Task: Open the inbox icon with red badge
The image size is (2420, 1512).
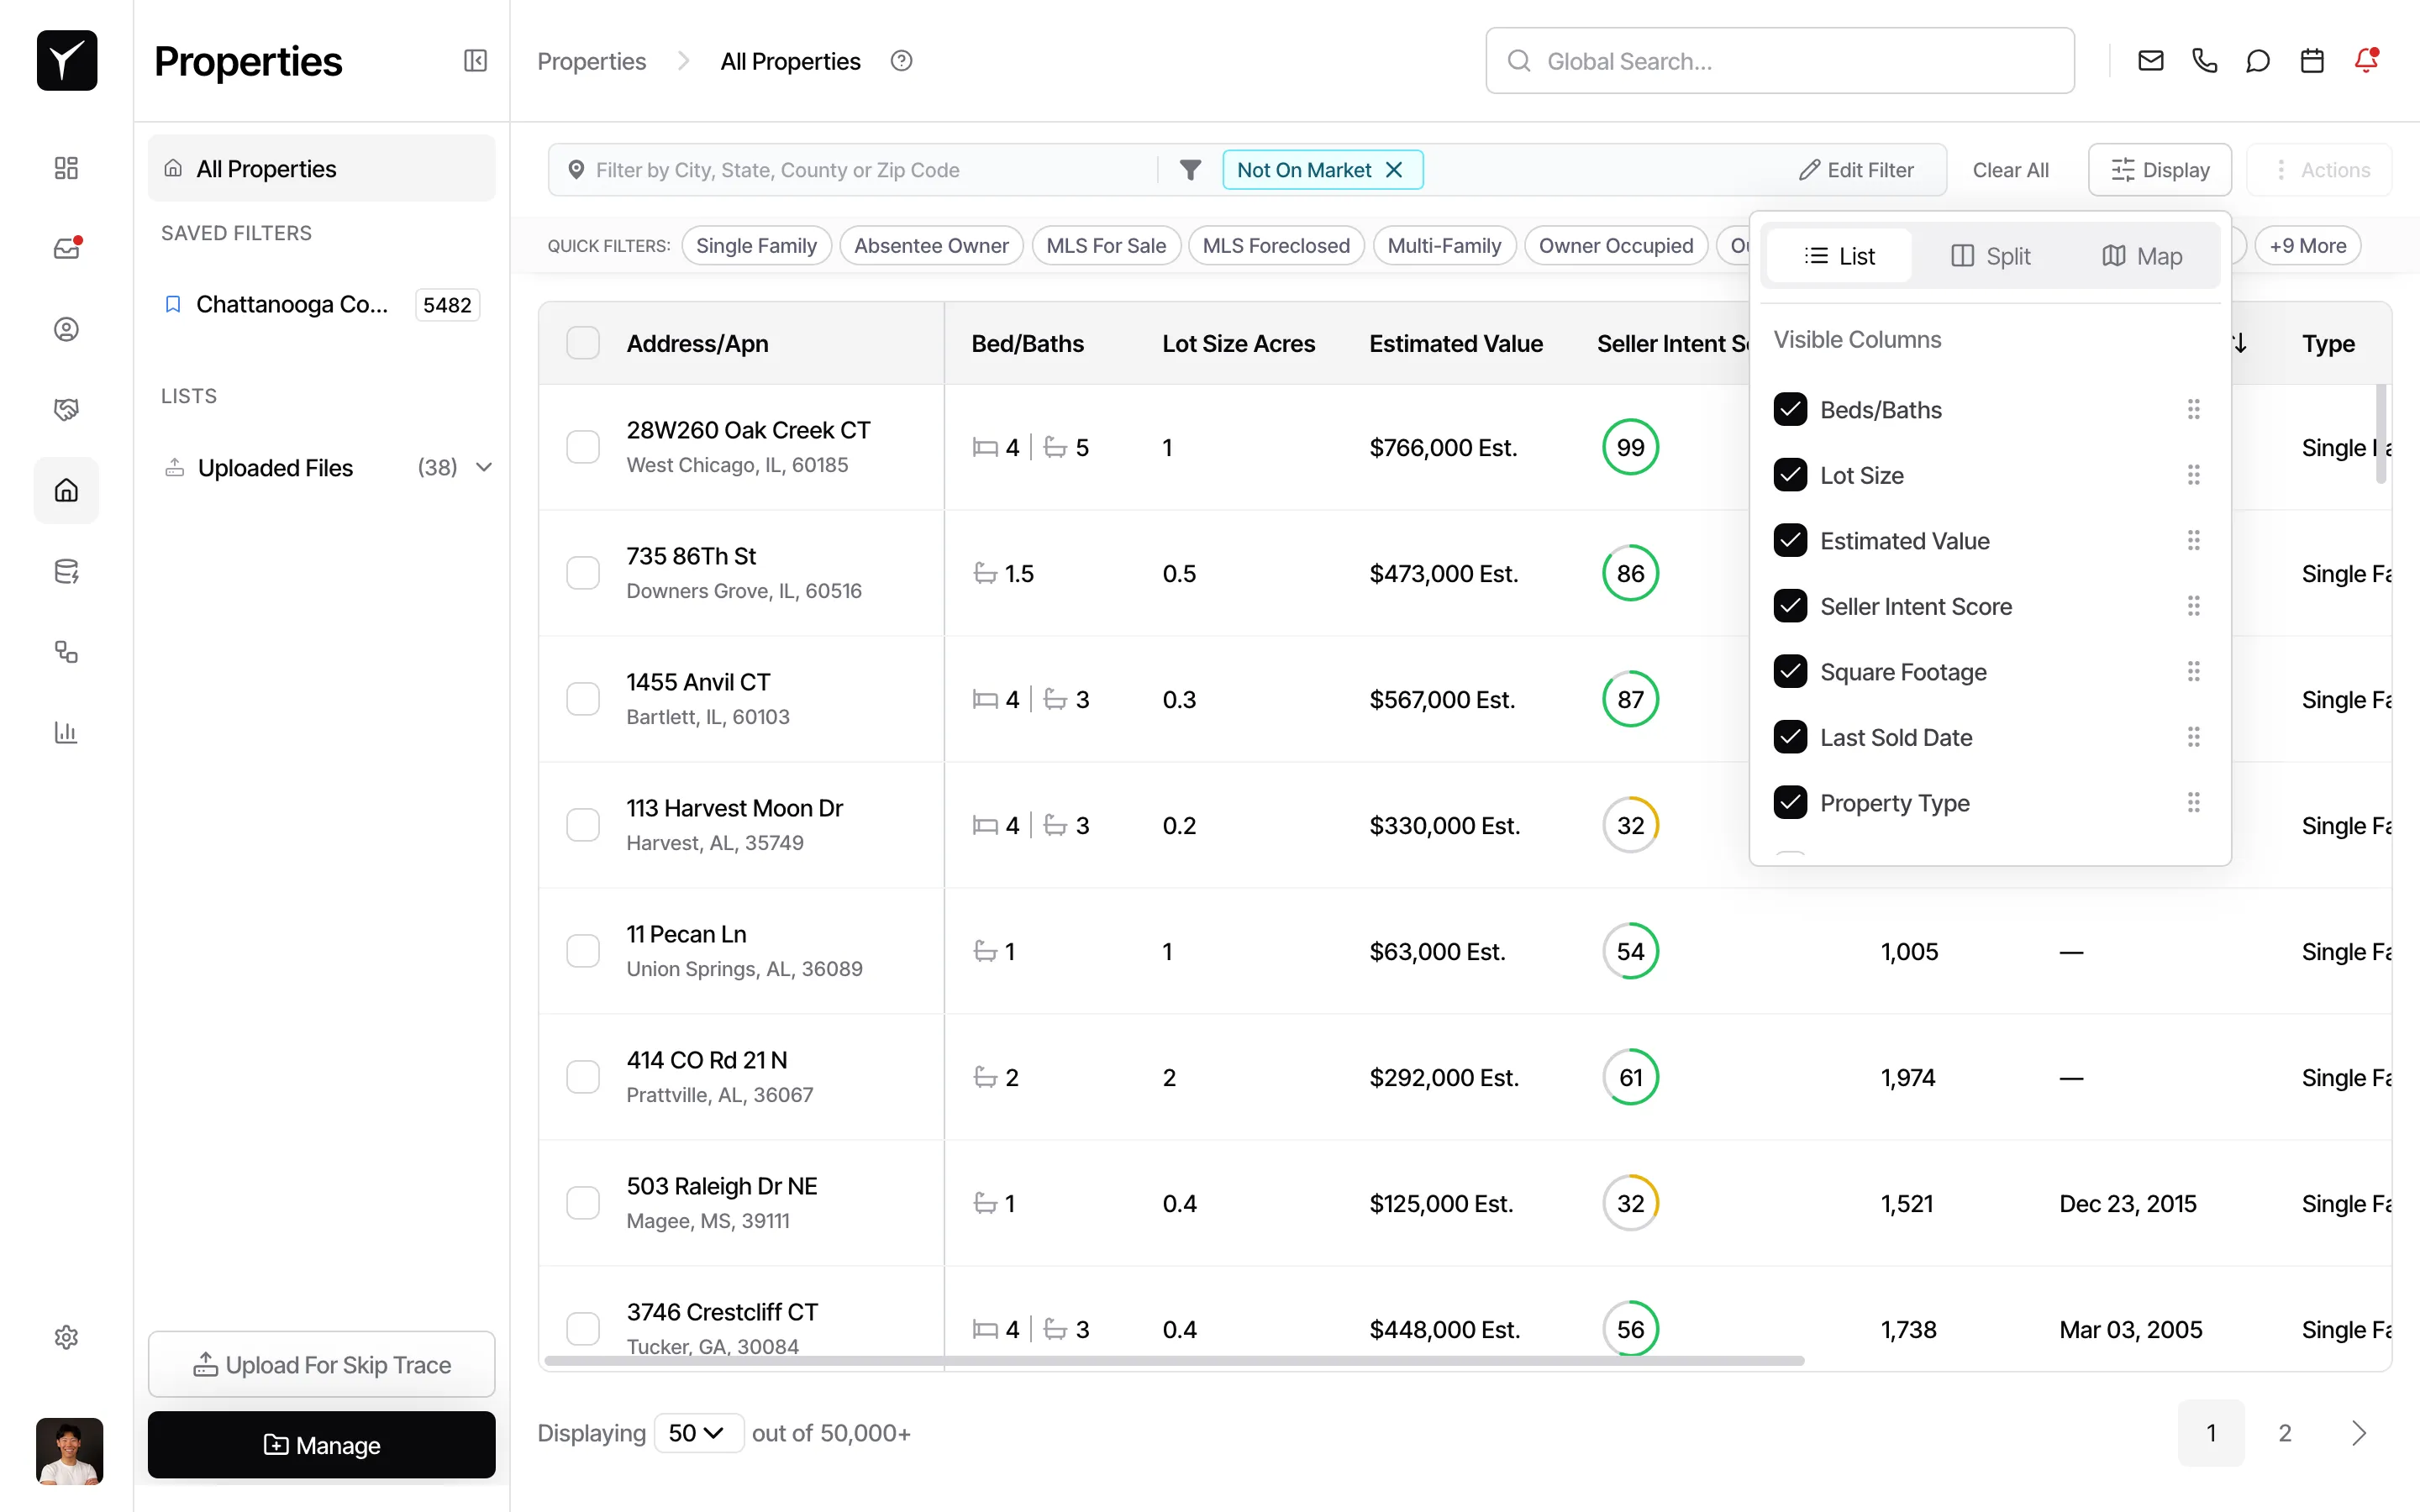Action: pyautogui.click(x=66, y=247)
